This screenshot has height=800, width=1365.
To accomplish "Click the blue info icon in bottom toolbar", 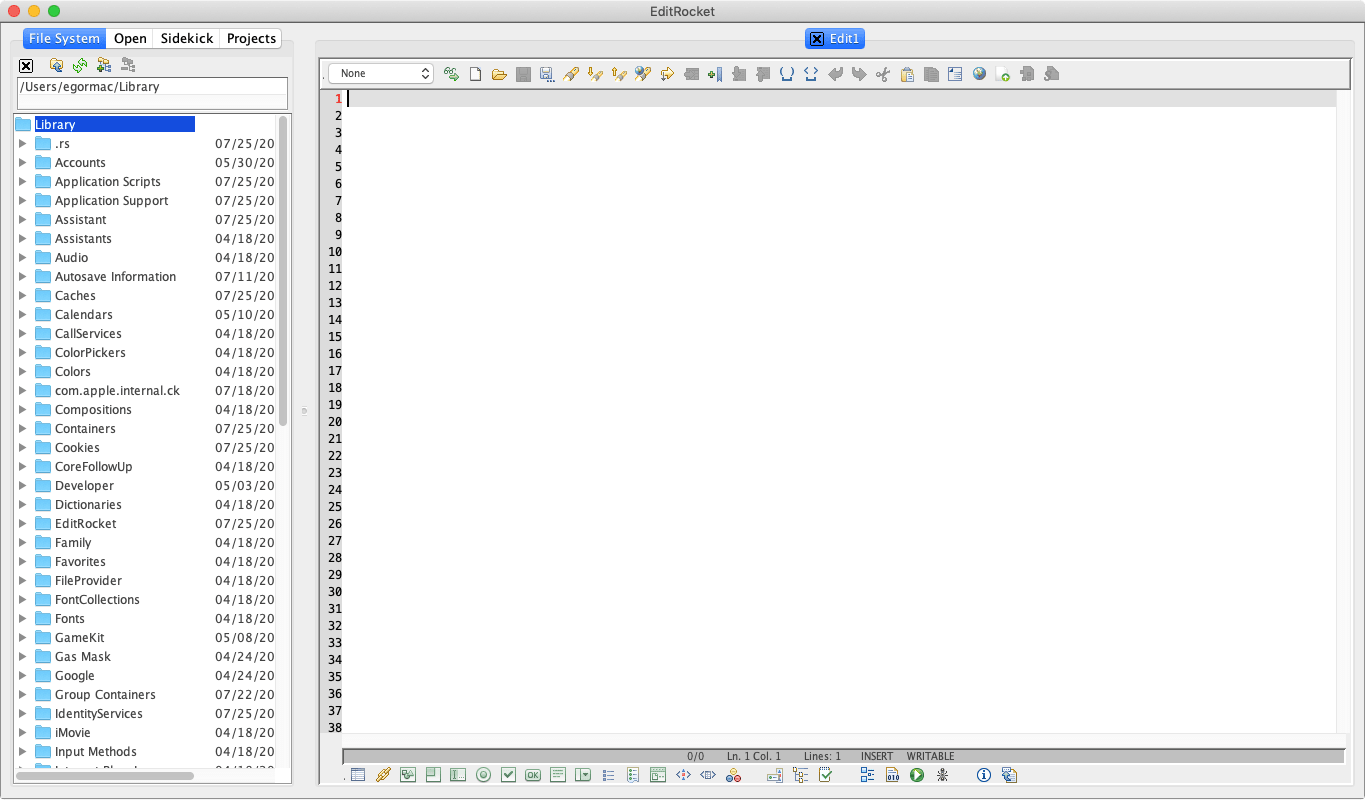I will point(983,775).
